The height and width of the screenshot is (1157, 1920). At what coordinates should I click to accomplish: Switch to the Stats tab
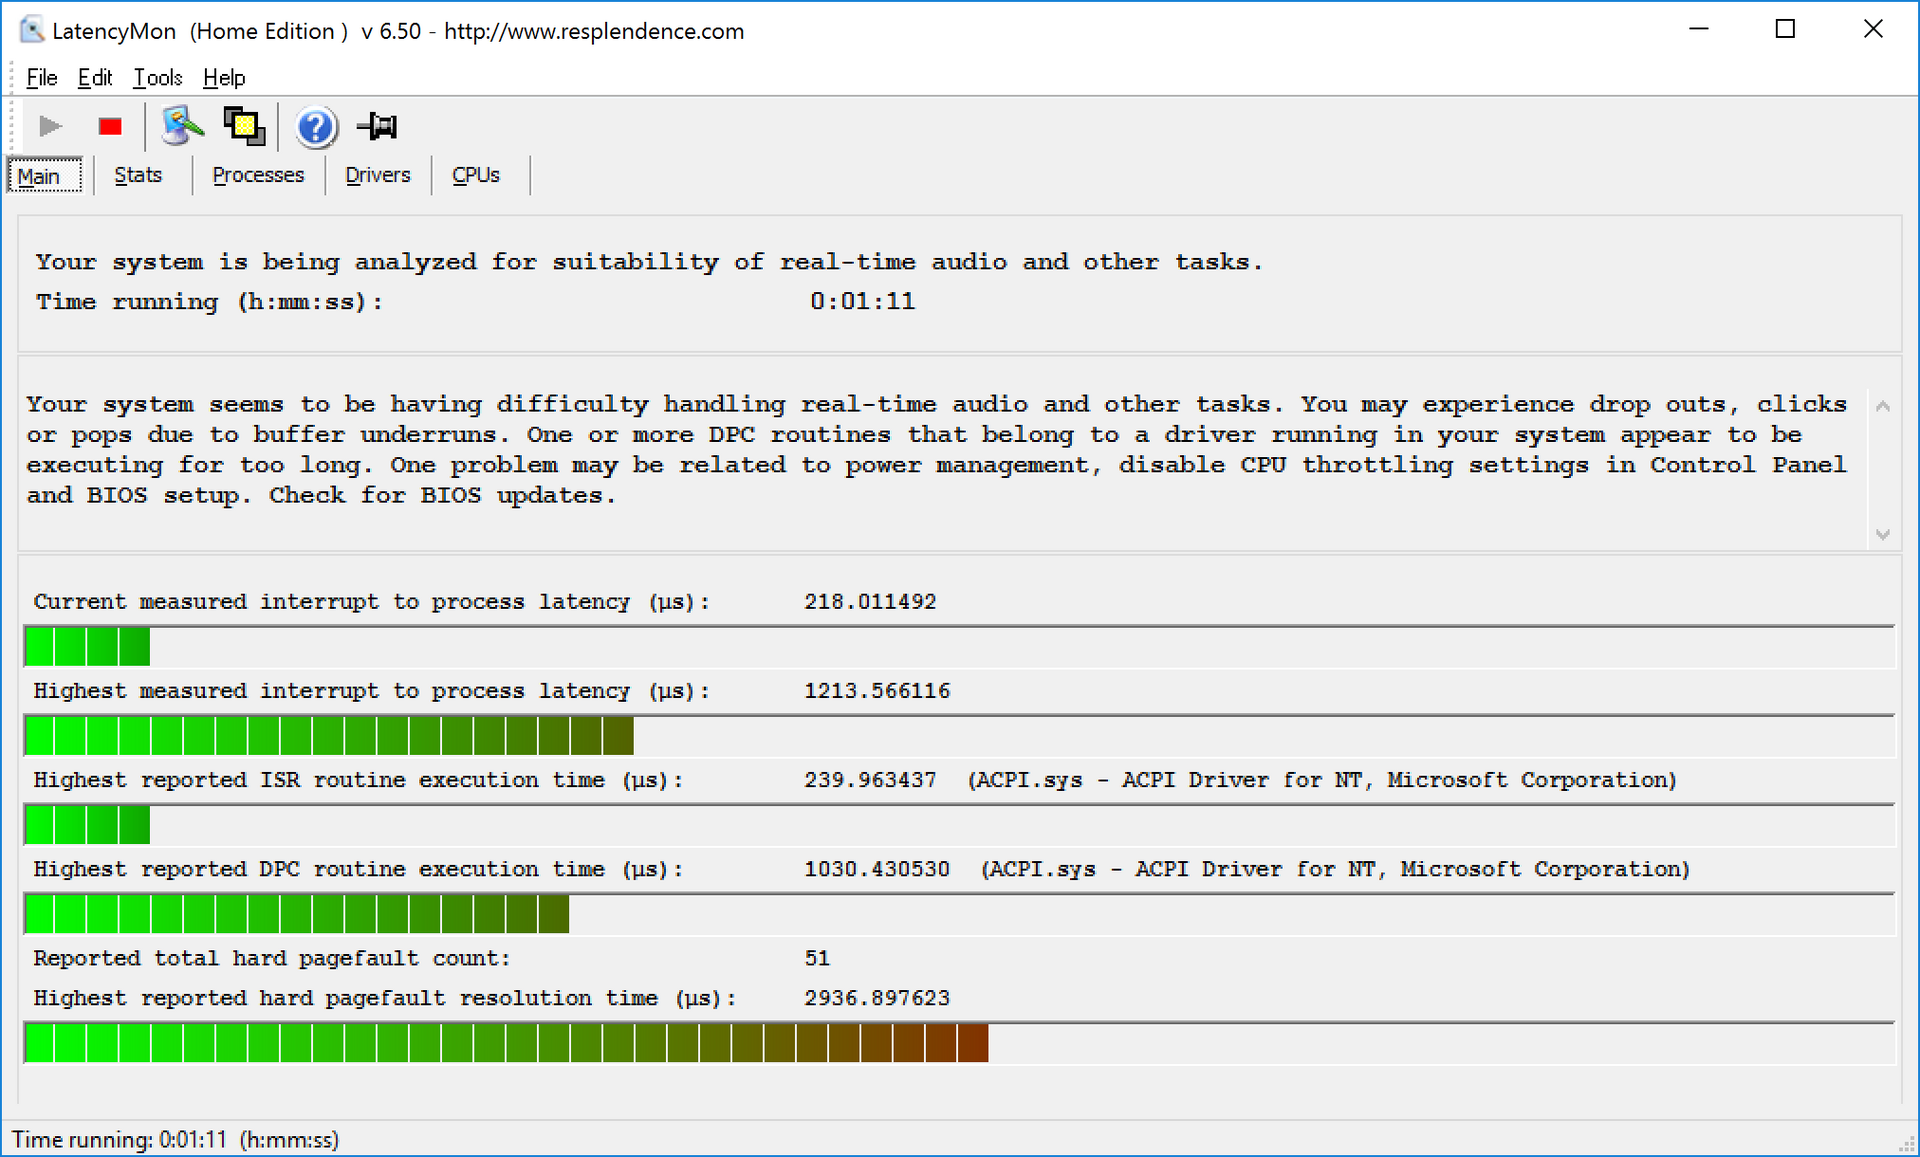(138, 175)
